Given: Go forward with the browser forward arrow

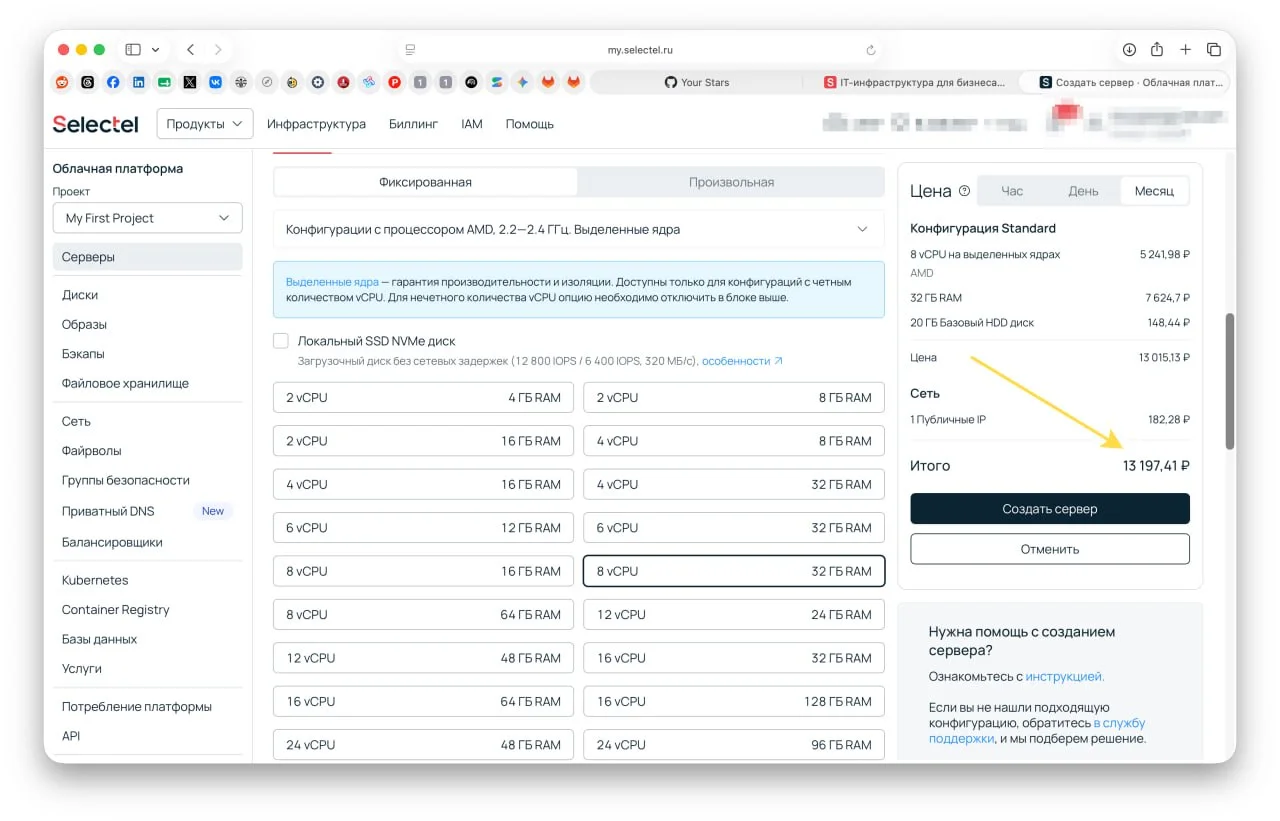Looking at the screenshot, I should 218,49.
